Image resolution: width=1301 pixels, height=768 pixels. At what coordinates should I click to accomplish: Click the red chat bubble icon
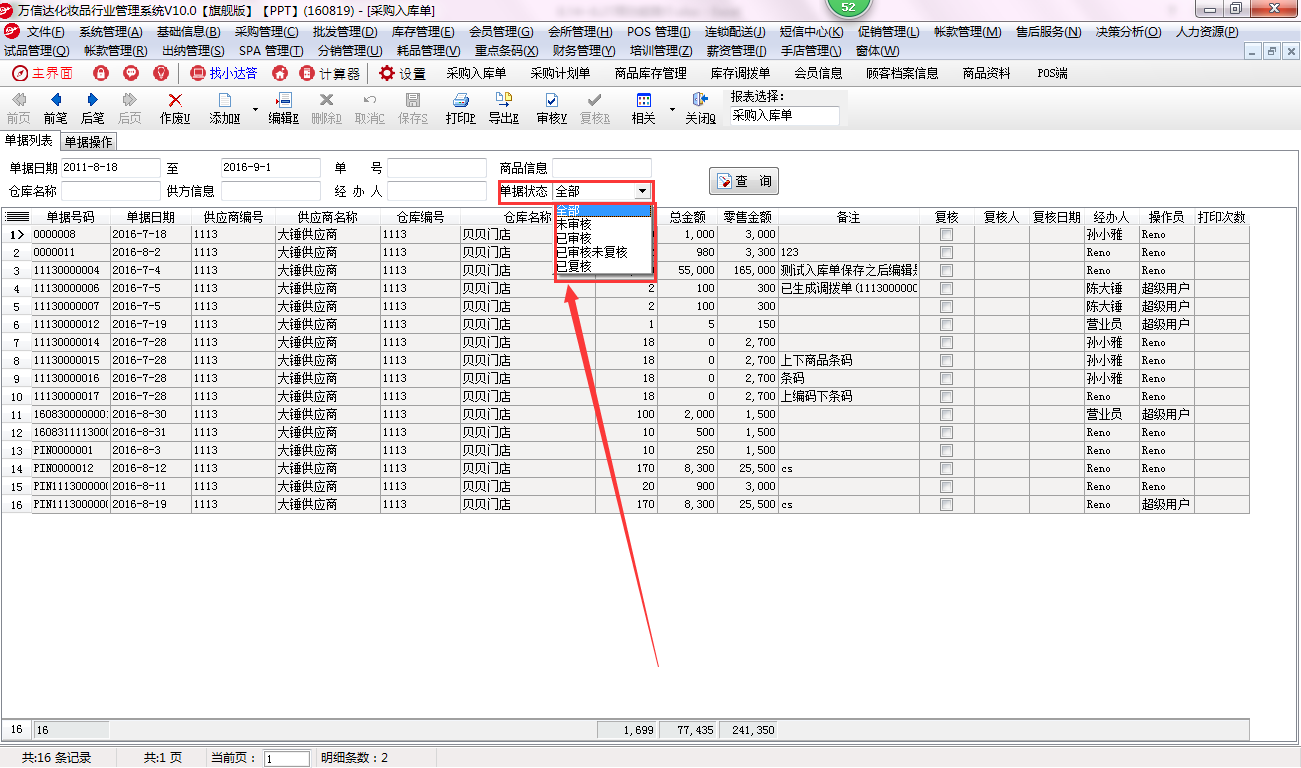point(131,73)
